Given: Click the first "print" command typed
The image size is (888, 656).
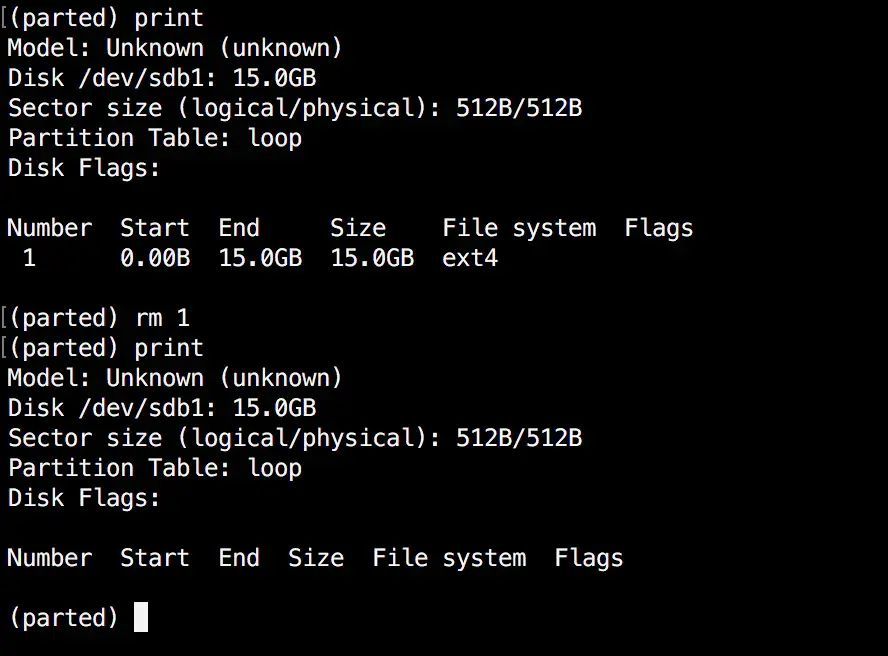Looking at the screenshot, I should [x=169, y=18].
